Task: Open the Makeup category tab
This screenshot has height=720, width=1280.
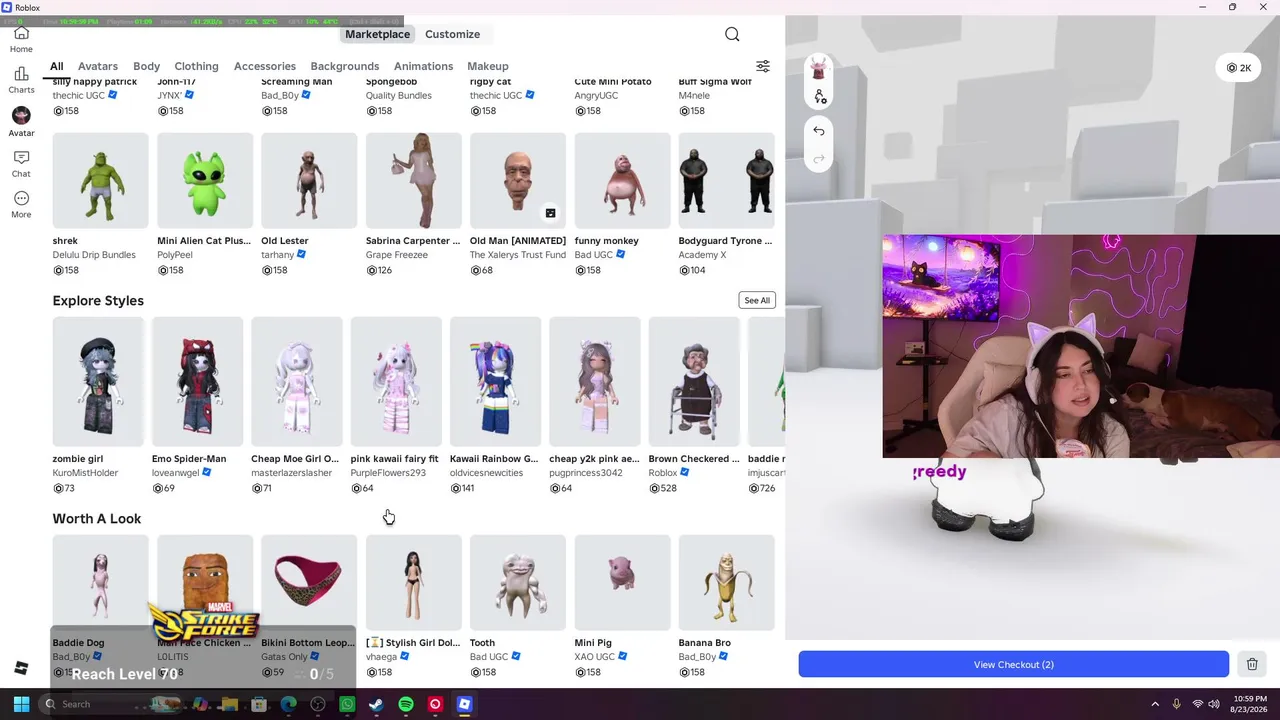Action: pyautogui.click(x=488, y=66)
